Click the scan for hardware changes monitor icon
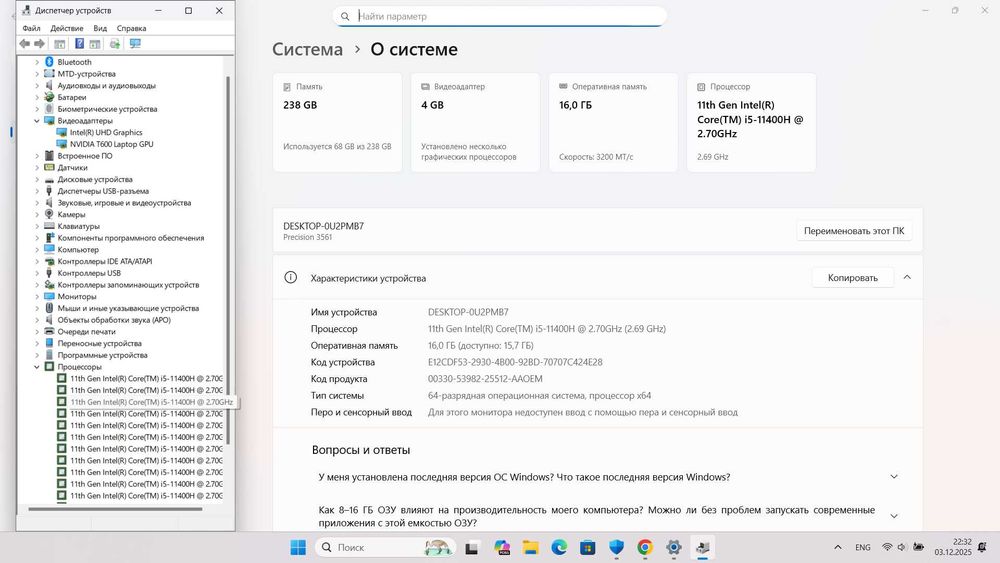Viewport: 1000px width, 563px height. pyautogui.click(x=135, y=43)
